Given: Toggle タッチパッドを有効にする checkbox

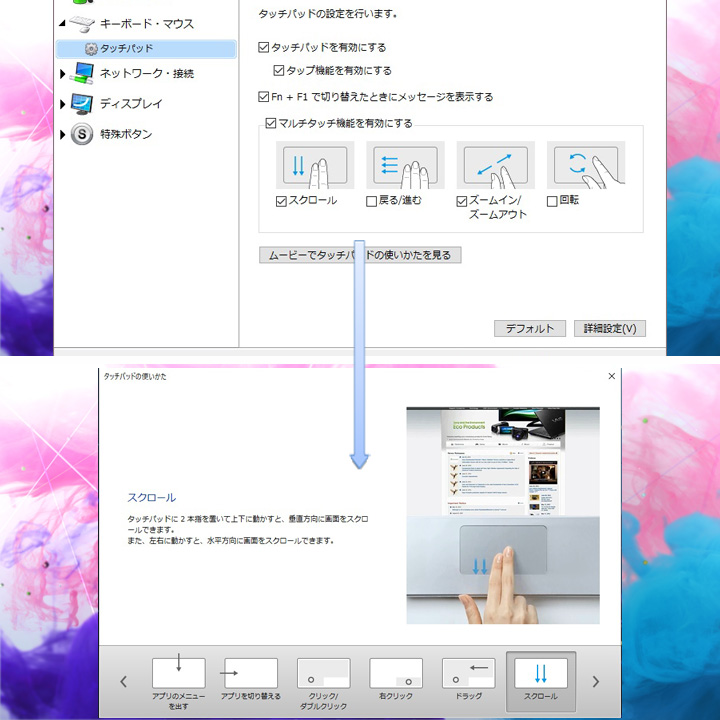Looking at the screenshot, I should pos(263,47).
